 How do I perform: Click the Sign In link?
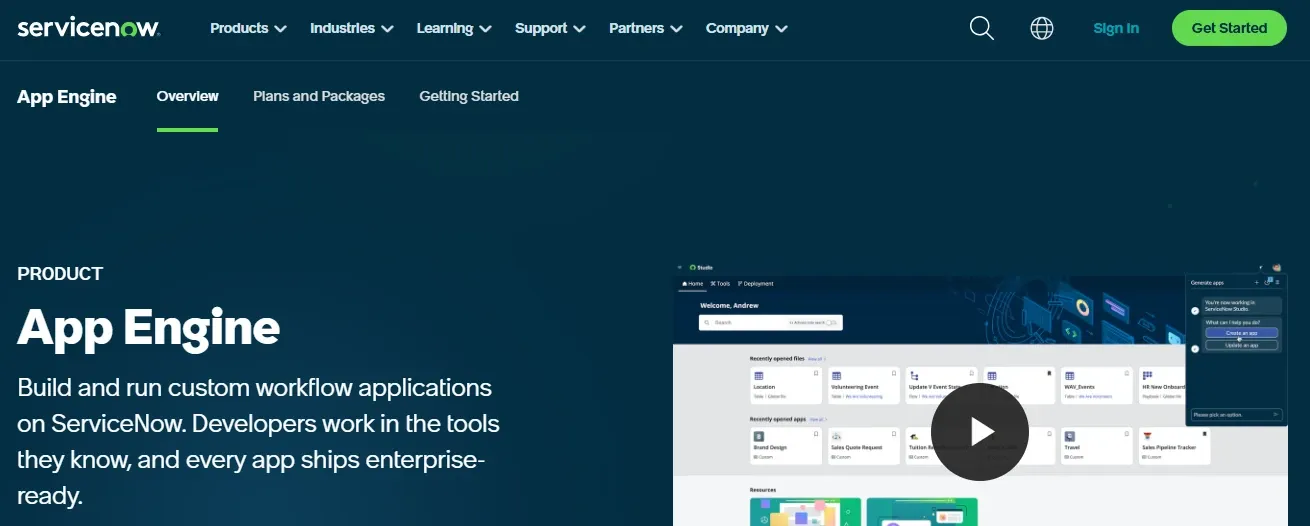tap(1116, 28)
